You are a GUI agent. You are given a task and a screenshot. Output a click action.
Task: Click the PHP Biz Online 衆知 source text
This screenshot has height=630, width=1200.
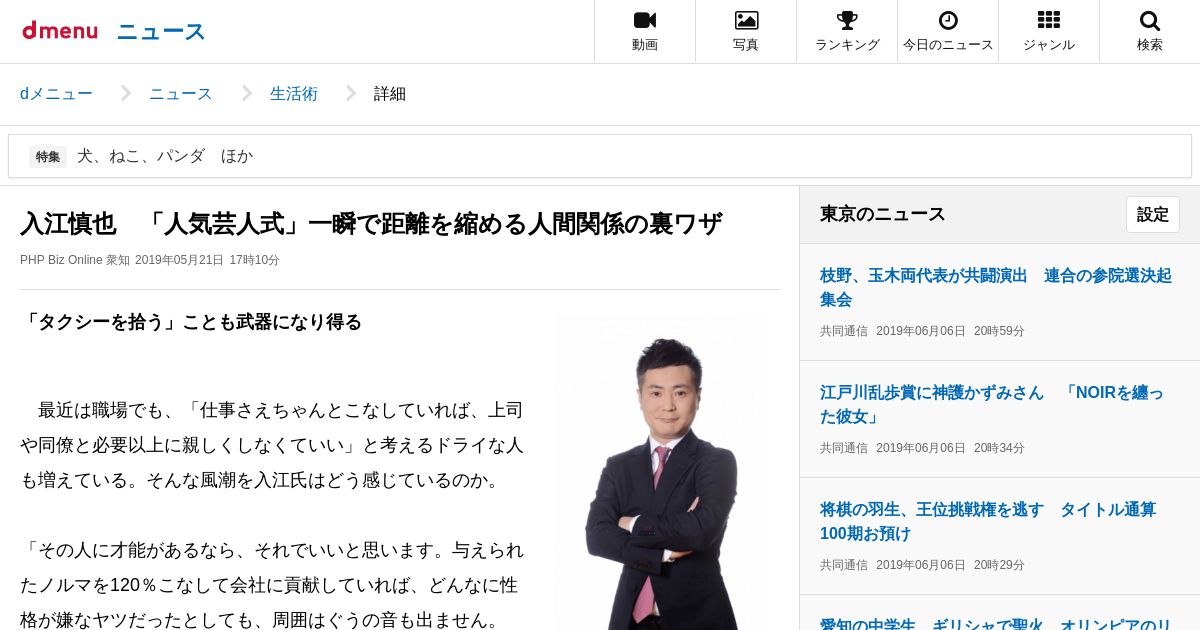click(75, 260)
